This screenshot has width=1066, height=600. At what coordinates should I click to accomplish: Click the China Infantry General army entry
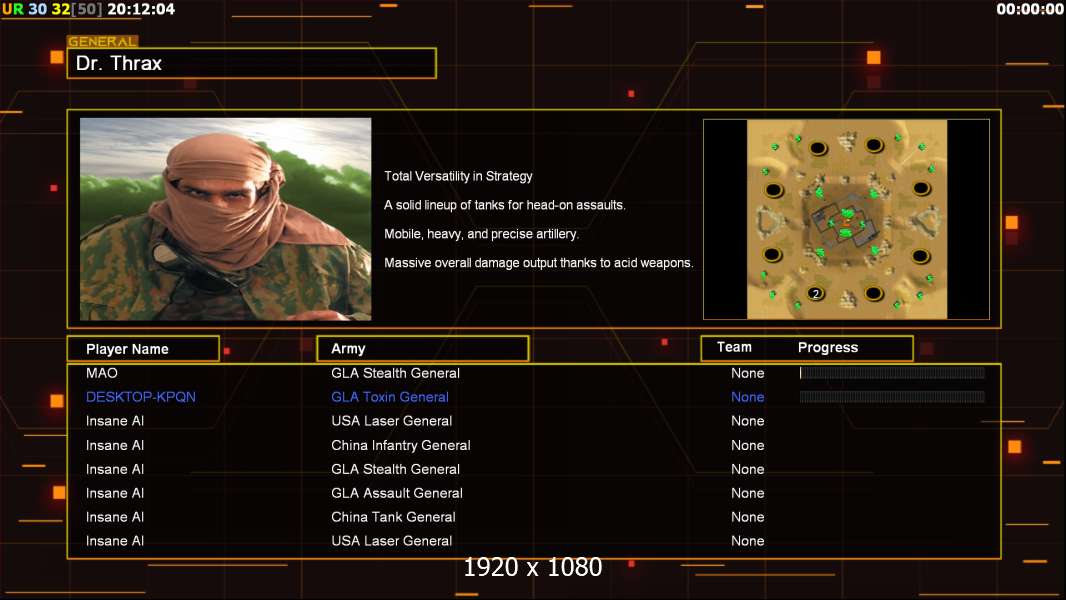pos(400,445)
